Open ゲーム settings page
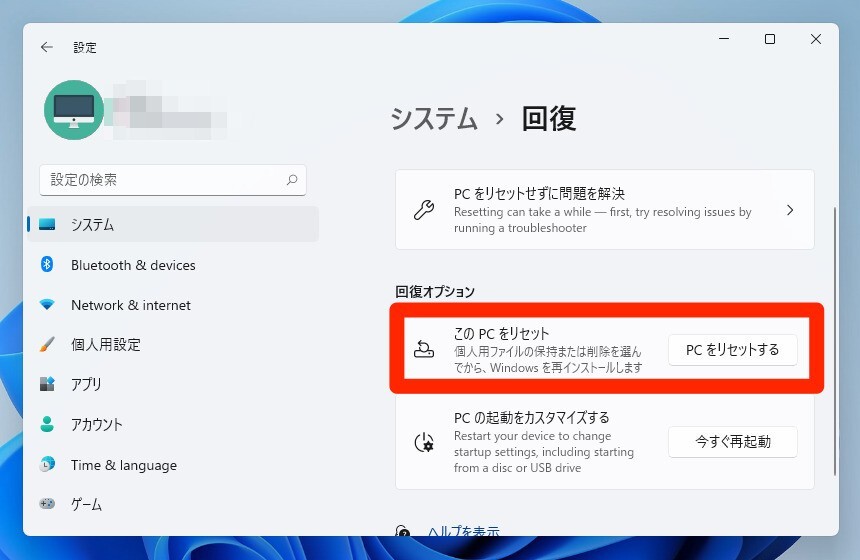 coord(173,504)
